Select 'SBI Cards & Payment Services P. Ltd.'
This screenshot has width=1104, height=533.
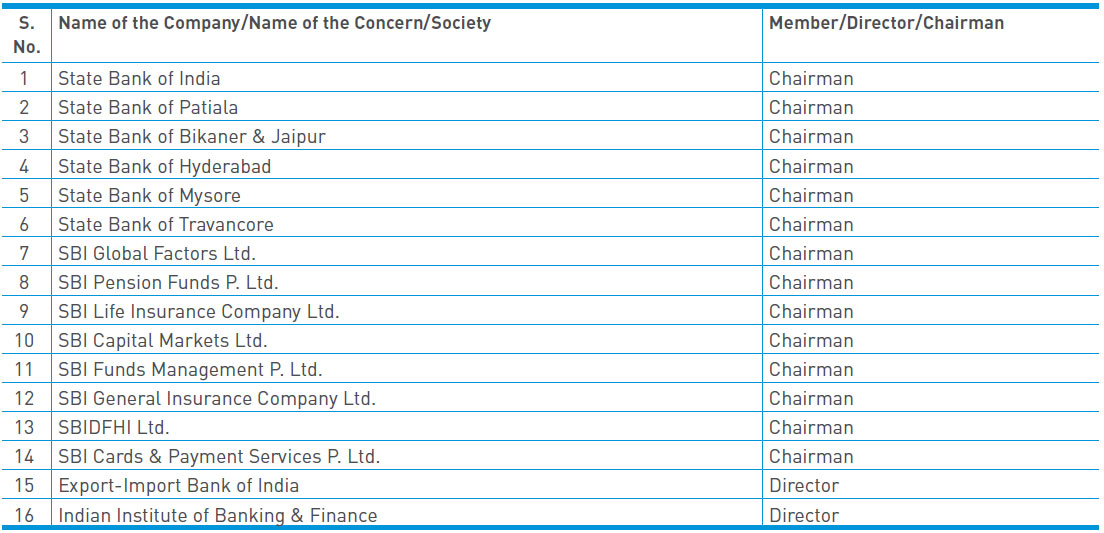point(219,456)
